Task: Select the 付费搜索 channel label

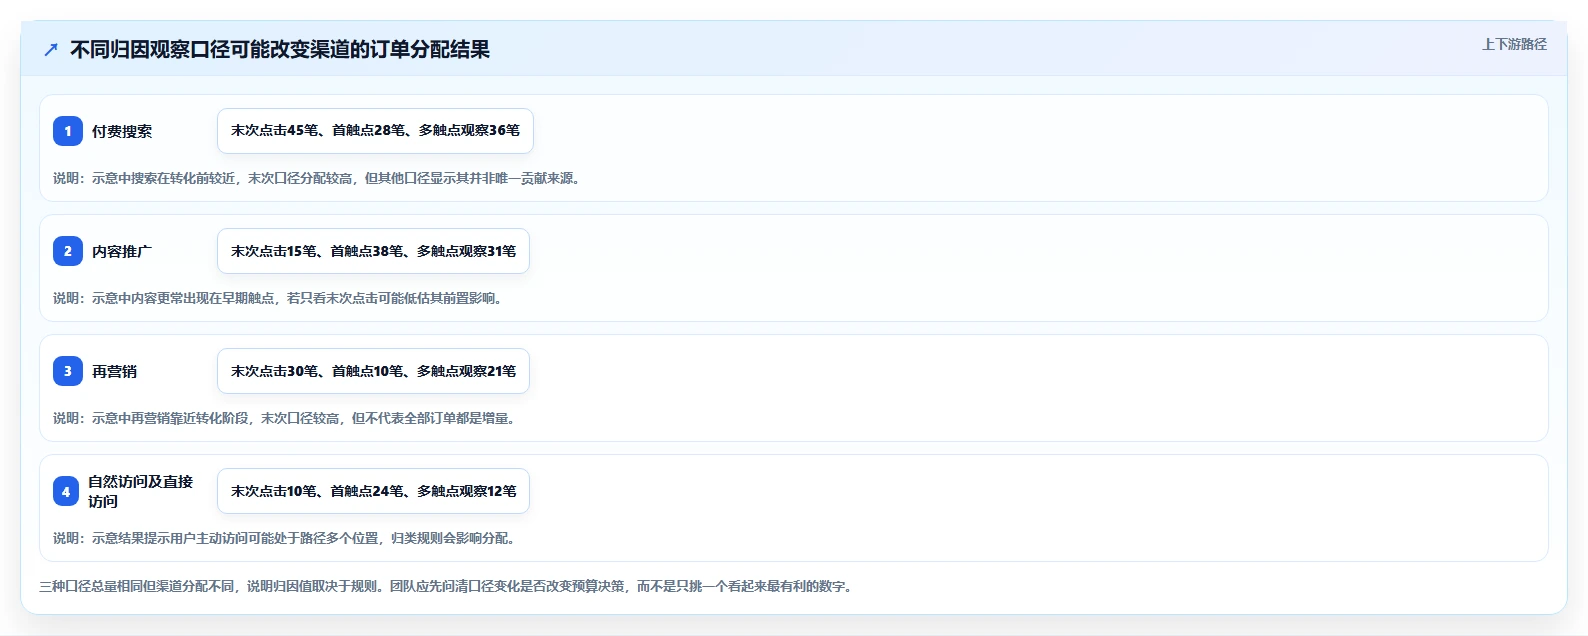Action: 122,131
